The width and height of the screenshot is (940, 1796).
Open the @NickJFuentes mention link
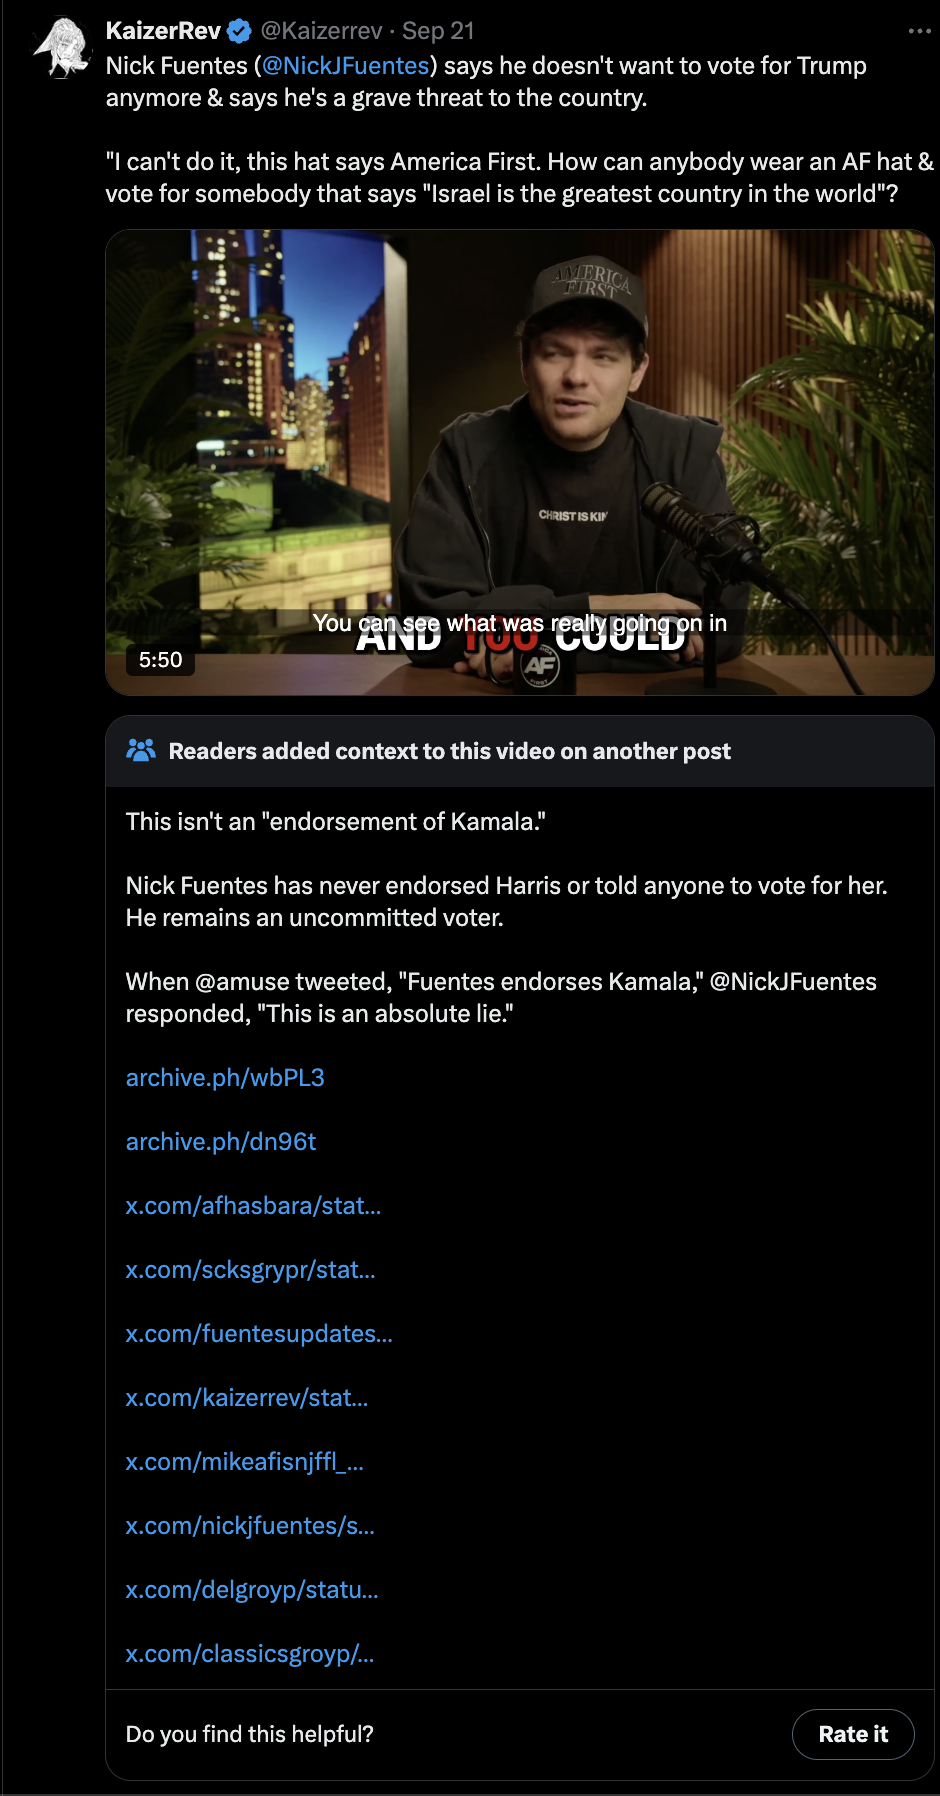pos(346,66)
